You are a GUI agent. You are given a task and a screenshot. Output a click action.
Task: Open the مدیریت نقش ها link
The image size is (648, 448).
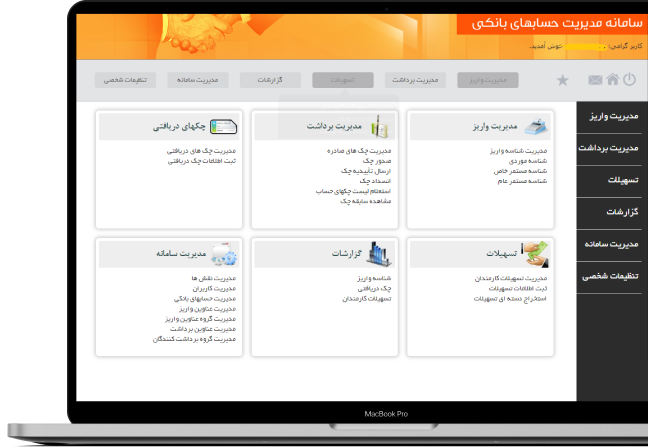coord(214,279)
